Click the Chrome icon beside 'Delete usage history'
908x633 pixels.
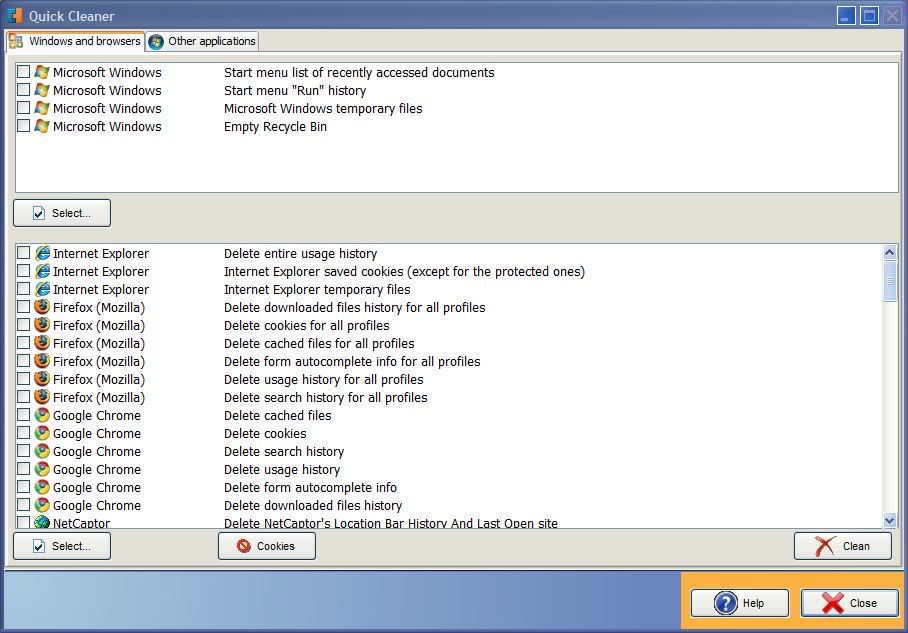(x=42, y=469)
